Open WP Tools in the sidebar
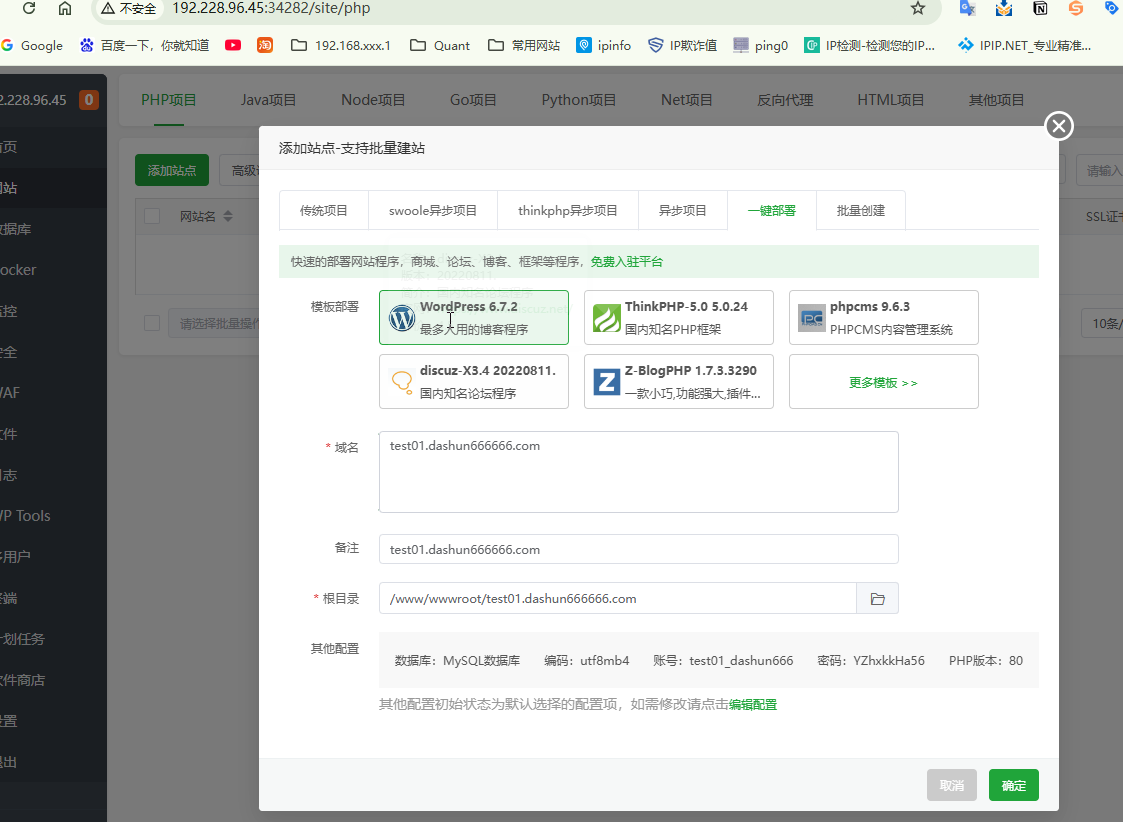This screenshot has width=1123, height=822. (x=26, y=516)
